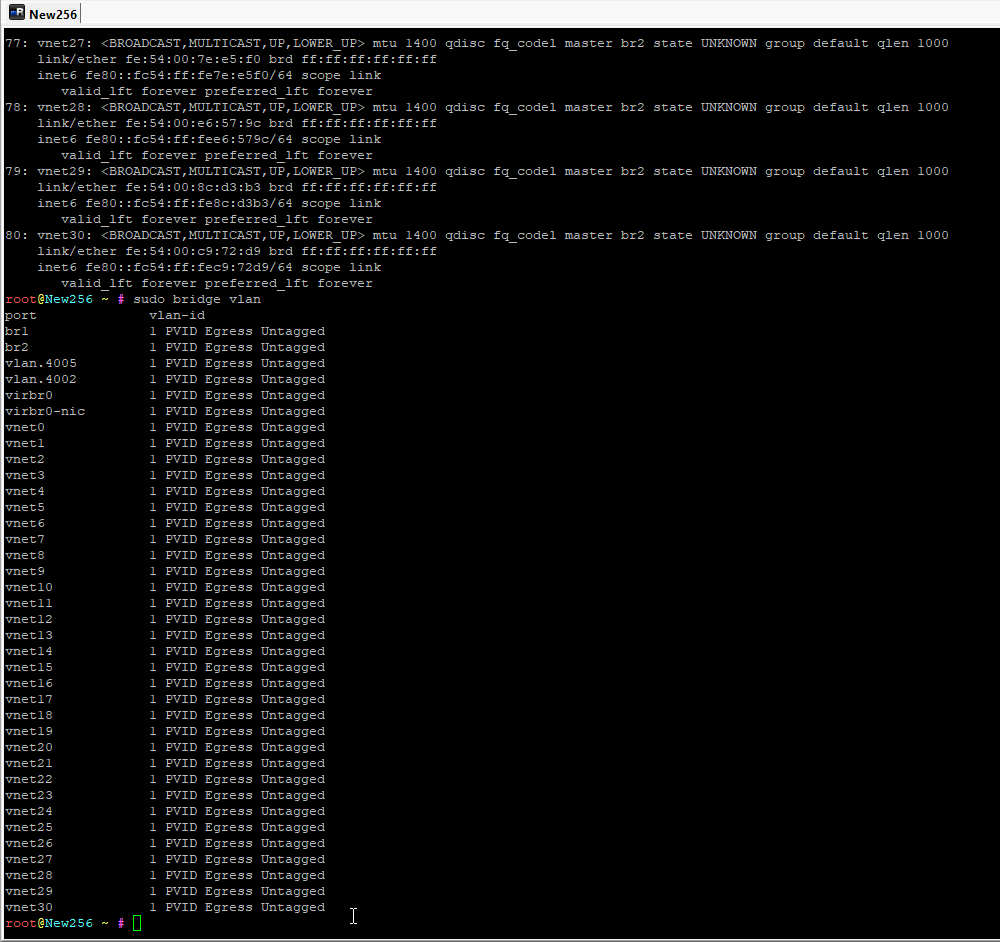Click the '79: vnet29:' interface line
This screenshot has width=1000, height=942.
coord(477,171)
